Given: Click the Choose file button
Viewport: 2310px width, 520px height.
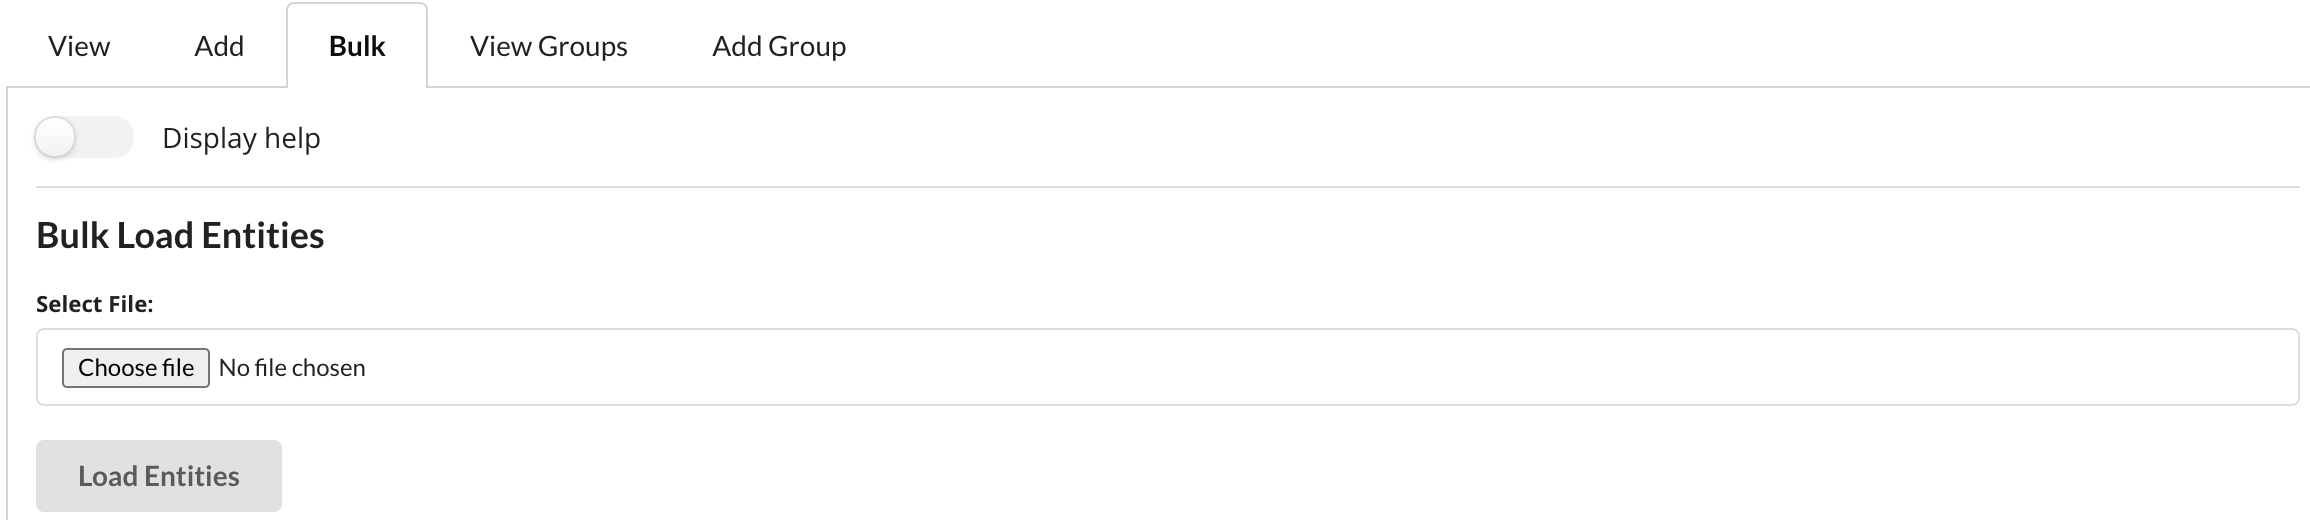Looking at the screenshot, I should [136, 368].
